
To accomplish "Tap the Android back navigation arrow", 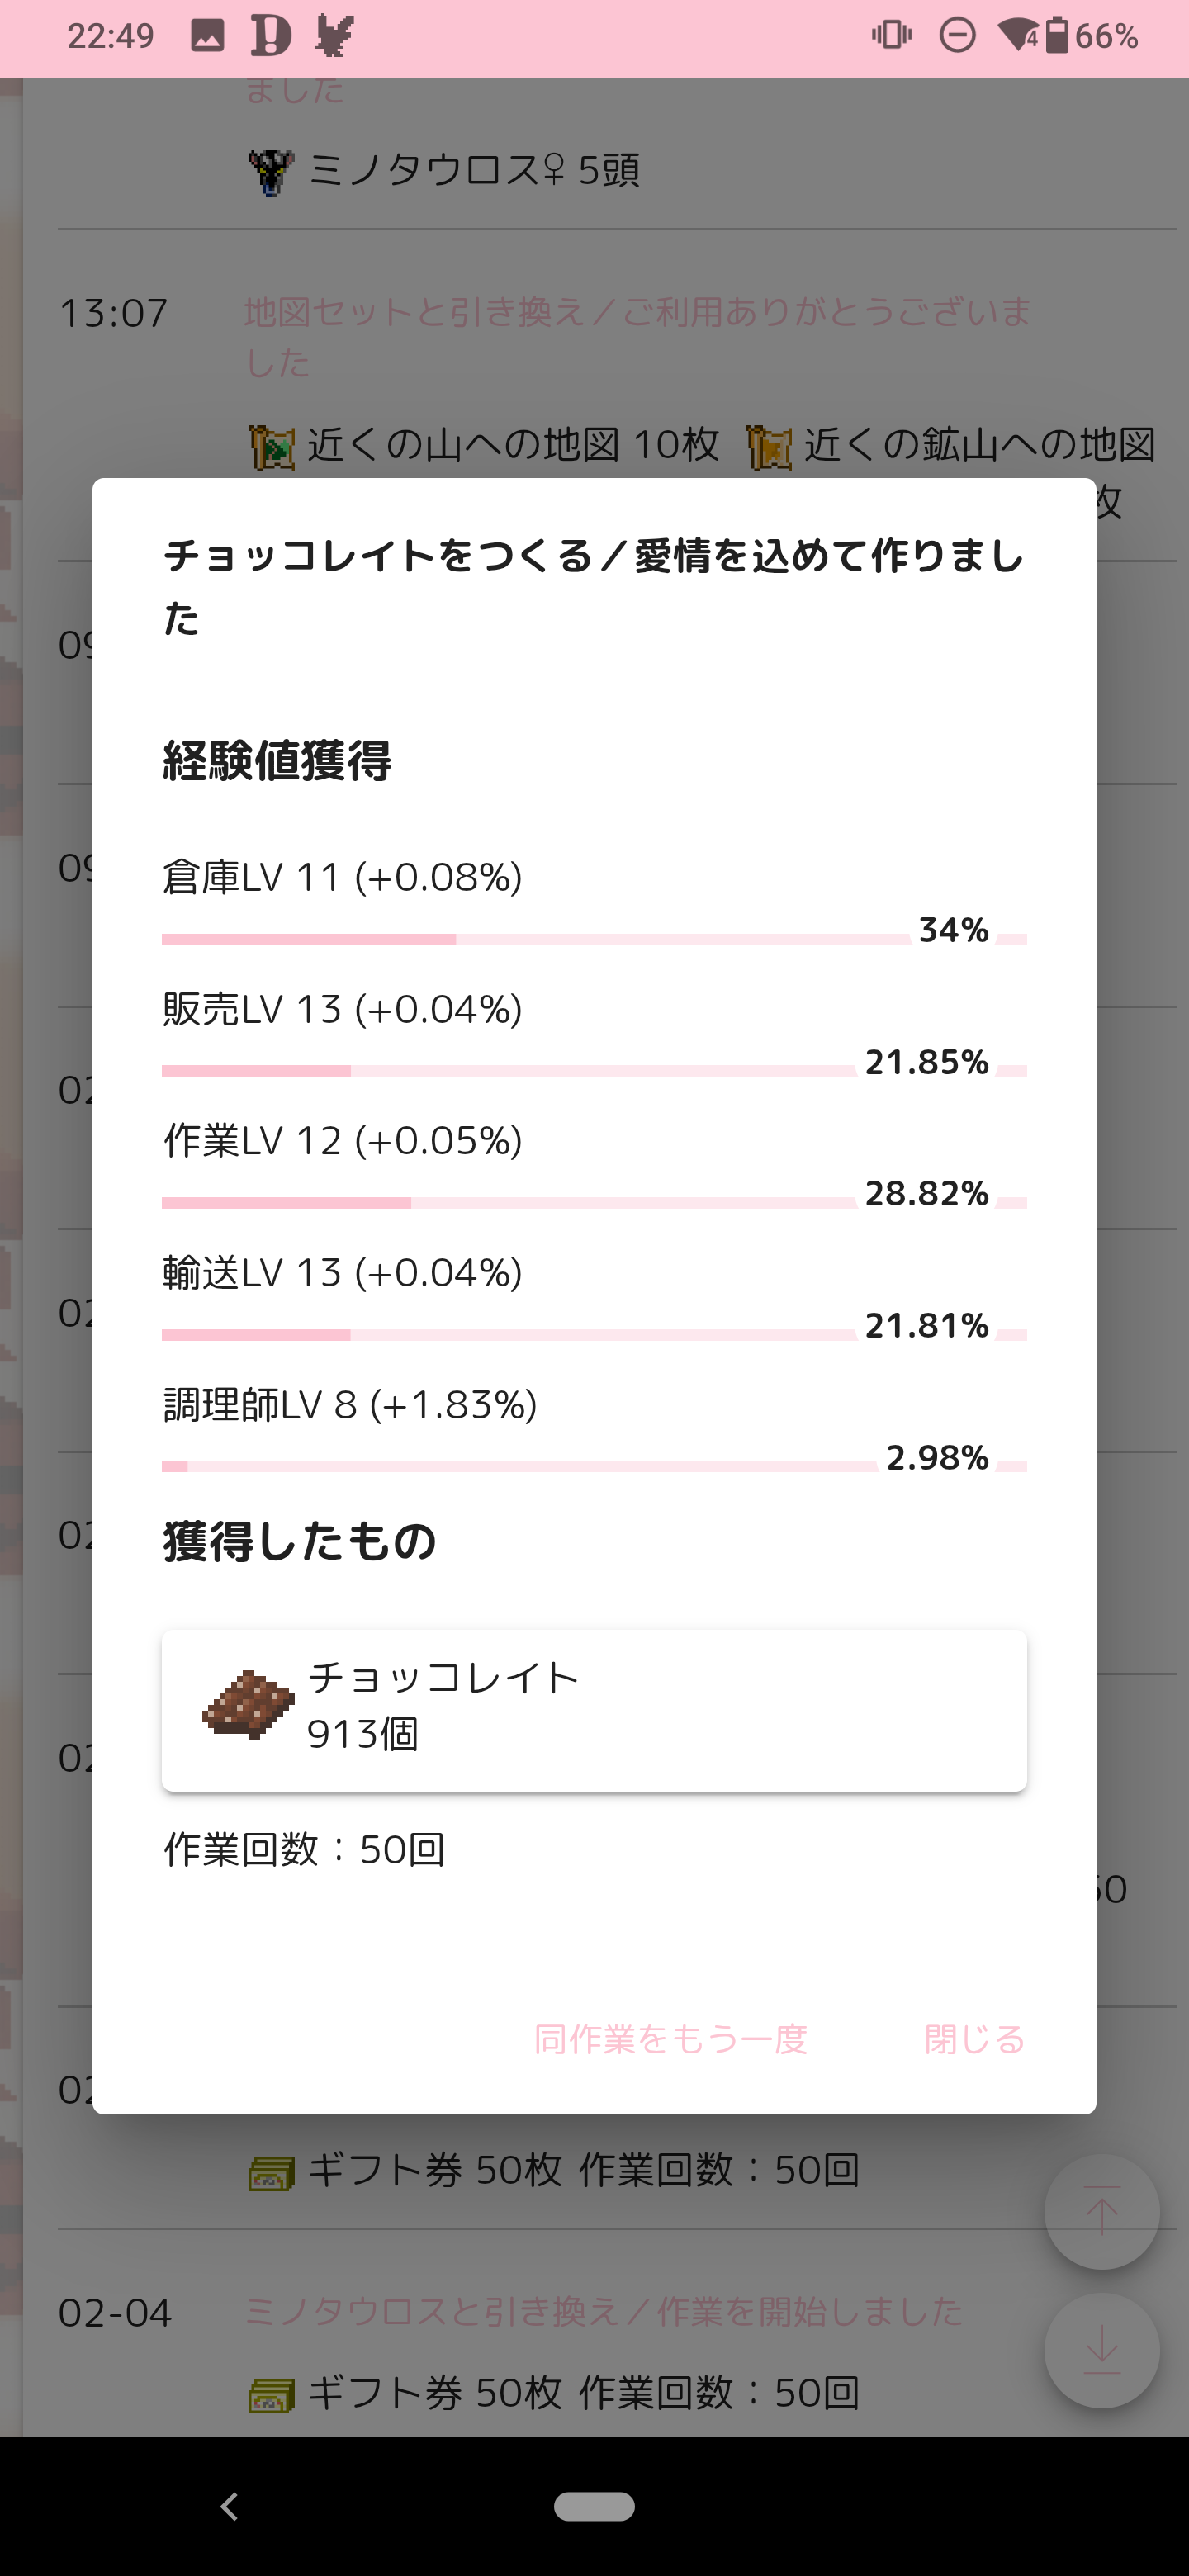I will (230, 2506).
